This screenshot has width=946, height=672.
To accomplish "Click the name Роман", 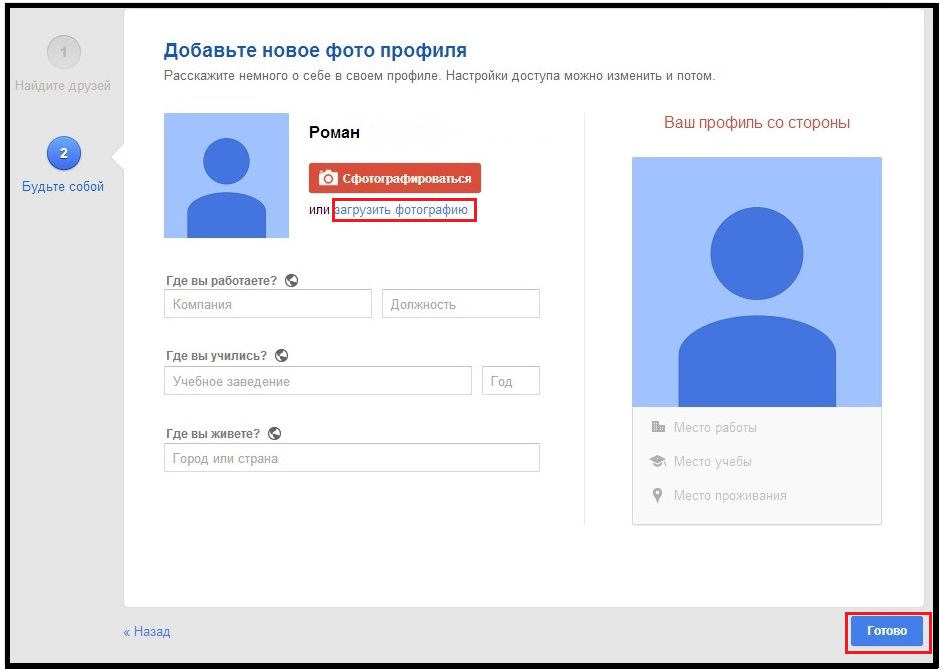I will [334, 132].
